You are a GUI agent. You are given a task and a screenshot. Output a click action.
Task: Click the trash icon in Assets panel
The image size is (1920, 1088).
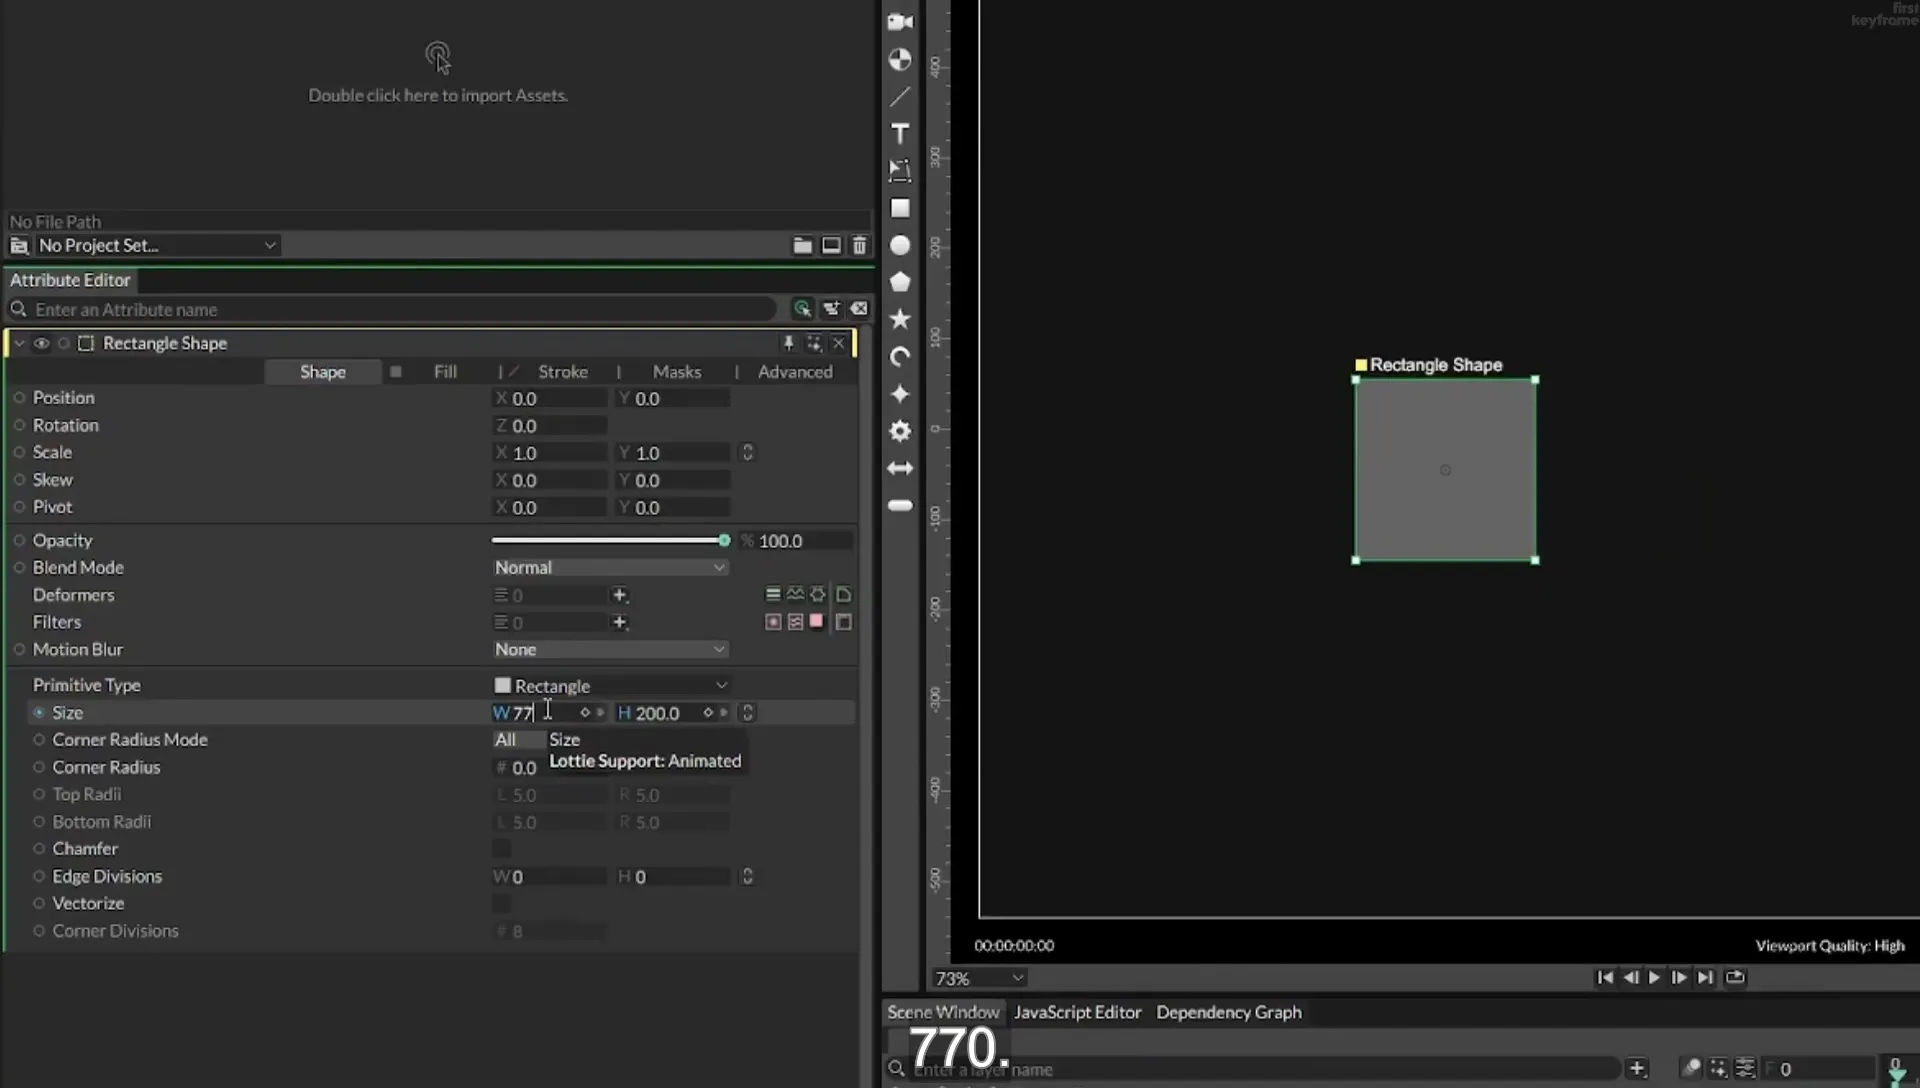coord(859,245)
